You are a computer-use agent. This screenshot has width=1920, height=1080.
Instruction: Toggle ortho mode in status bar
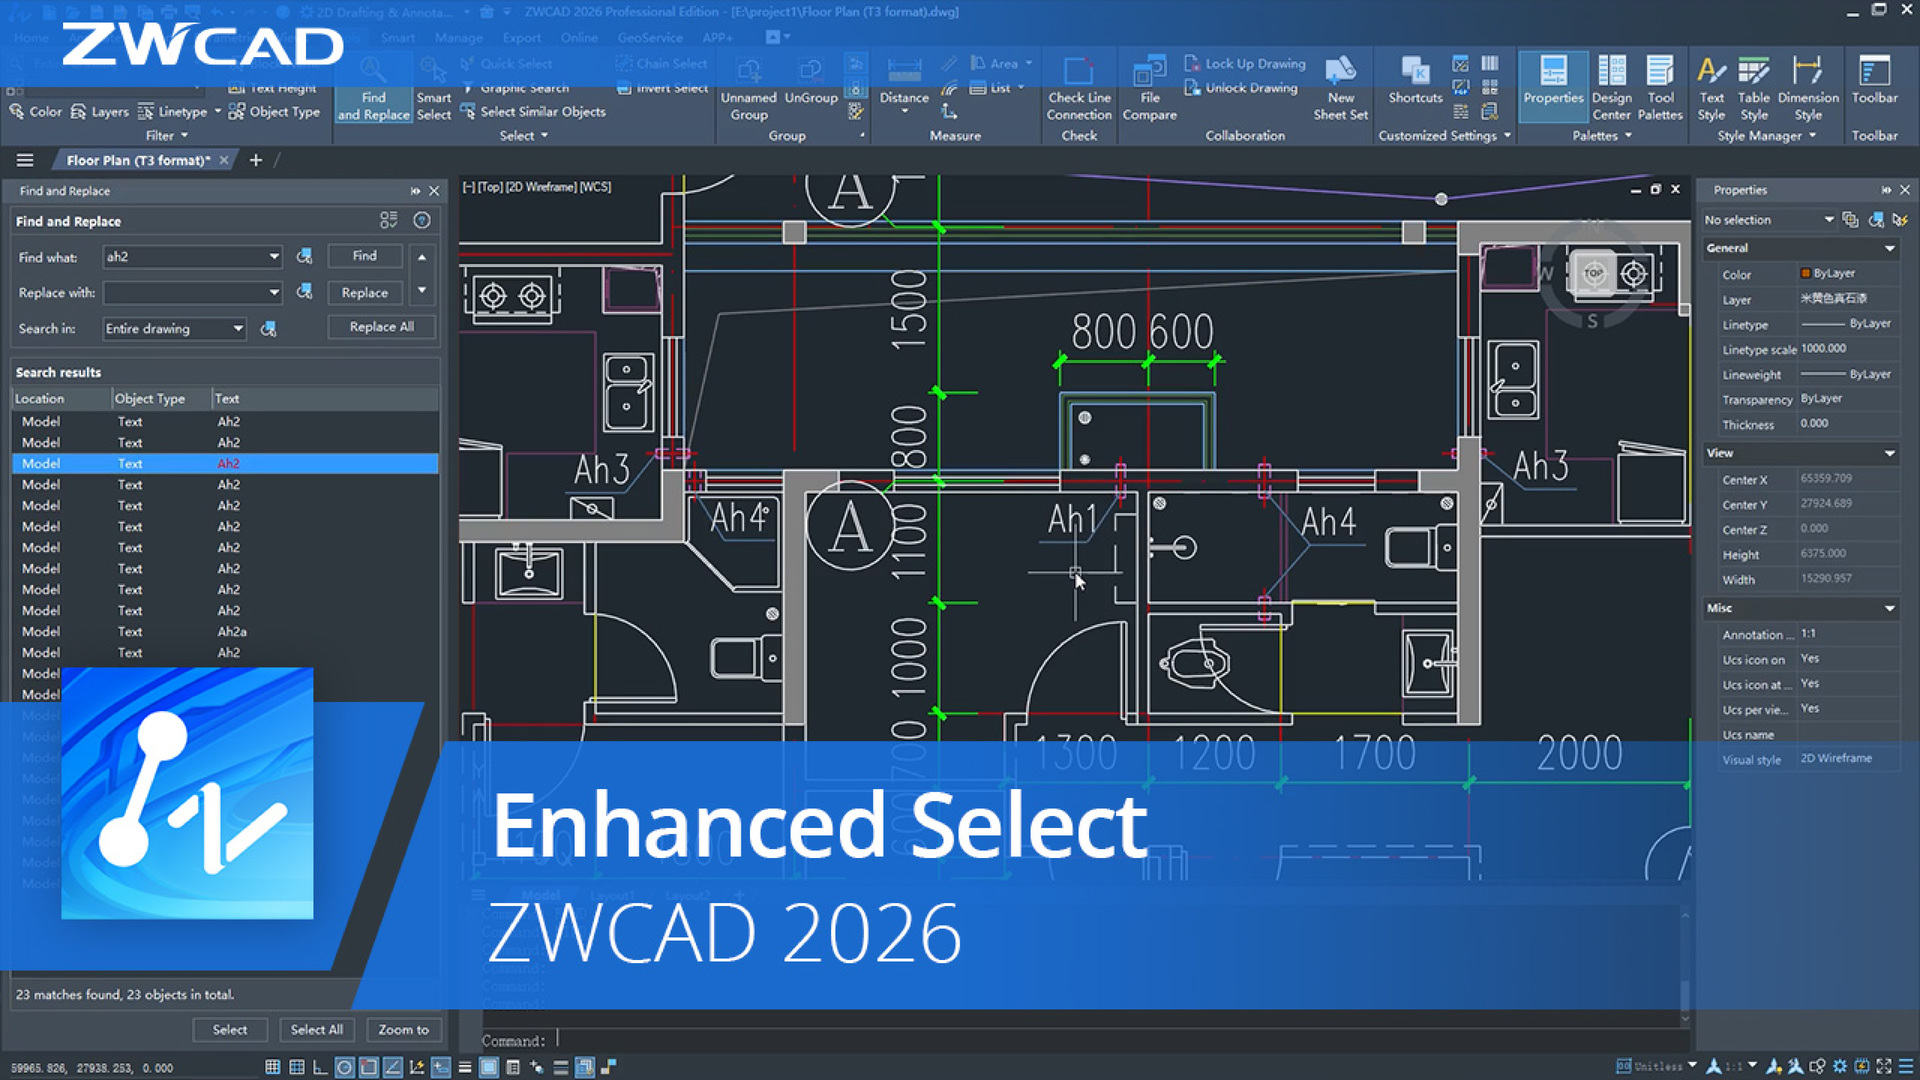(320, 1067)
